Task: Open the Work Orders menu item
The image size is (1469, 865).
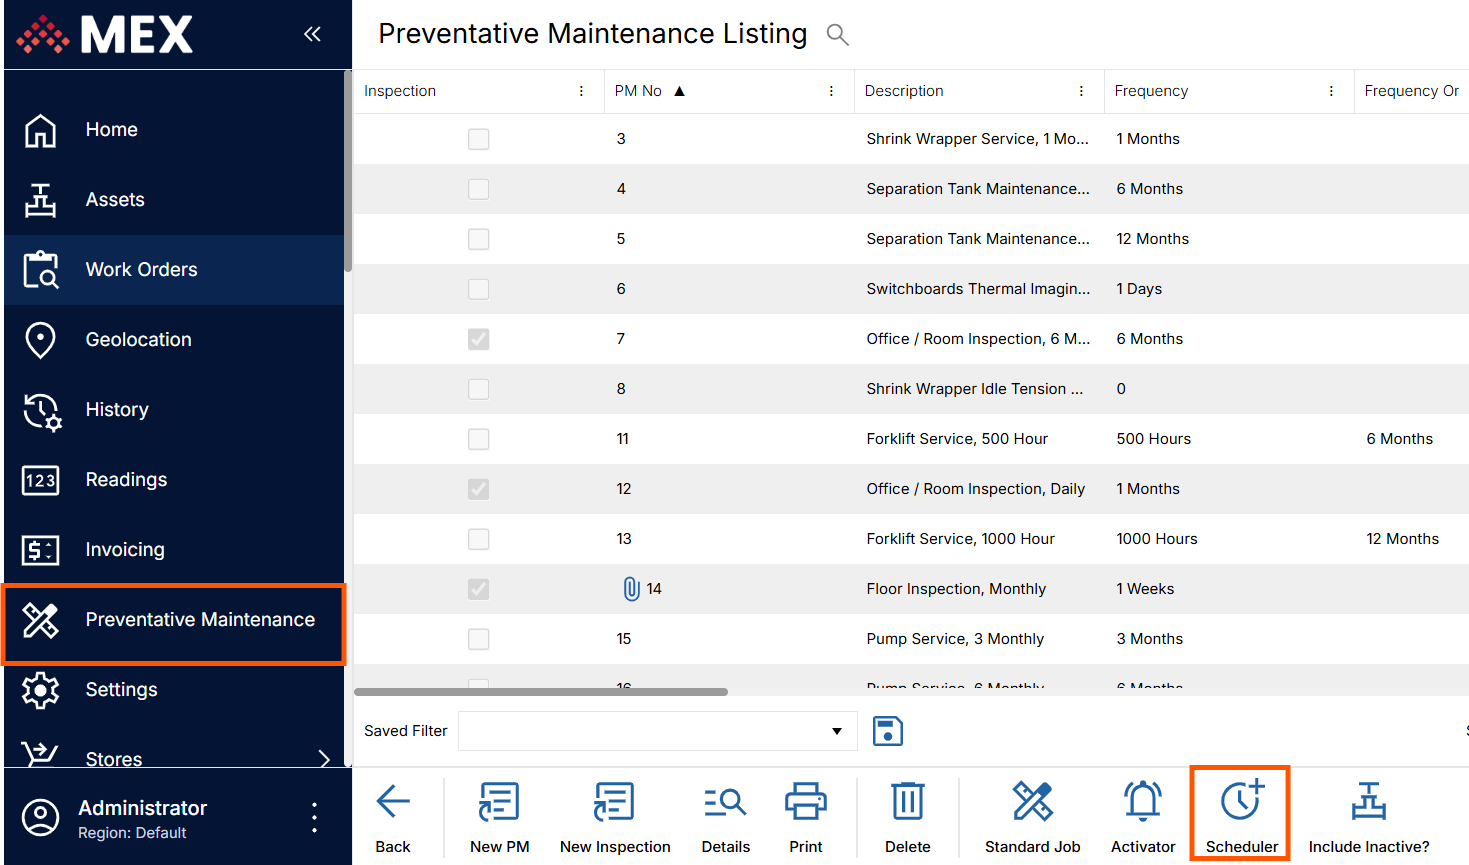Action: click(x=141, y=270)
